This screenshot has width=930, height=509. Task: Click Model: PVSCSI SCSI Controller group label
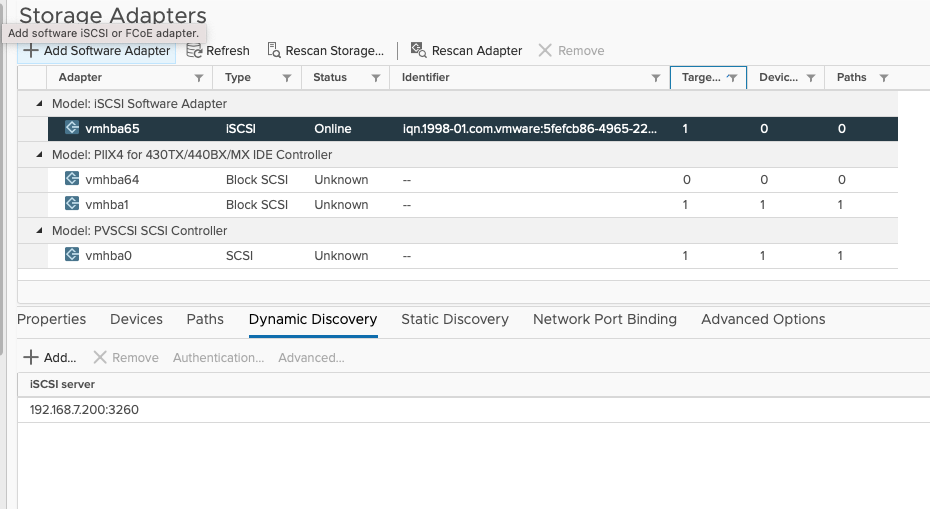pyautogui.click(x=139, y=231)
